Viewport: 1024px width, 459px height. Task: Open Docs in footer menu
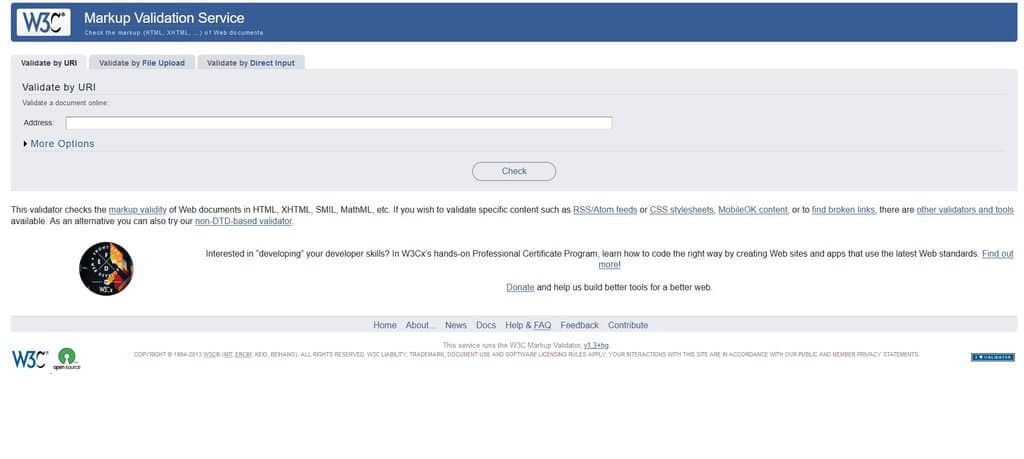point(486,325)
